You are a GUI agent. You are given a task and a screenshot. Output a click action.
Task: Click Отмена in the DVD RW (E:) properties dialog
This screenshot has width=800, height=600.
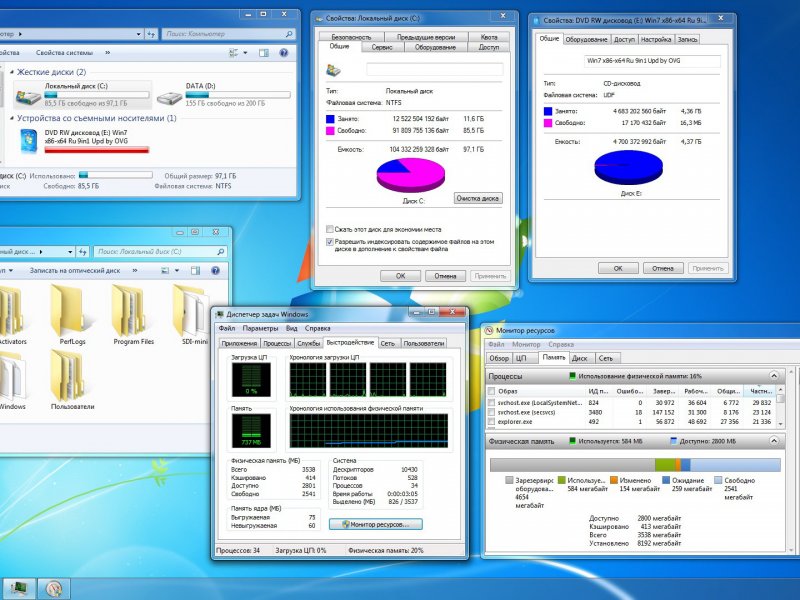point(663,268)
